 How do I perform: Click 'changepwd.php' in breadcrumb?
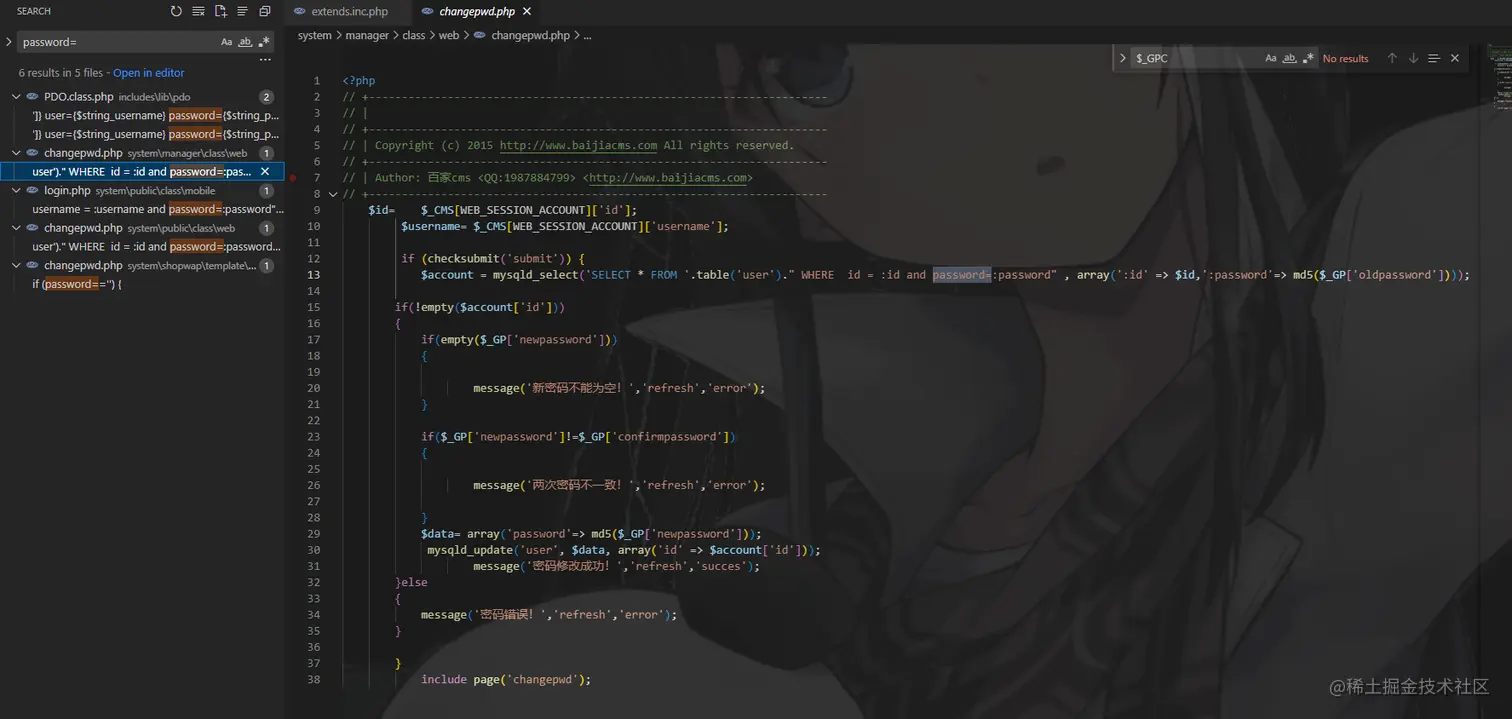530,35
